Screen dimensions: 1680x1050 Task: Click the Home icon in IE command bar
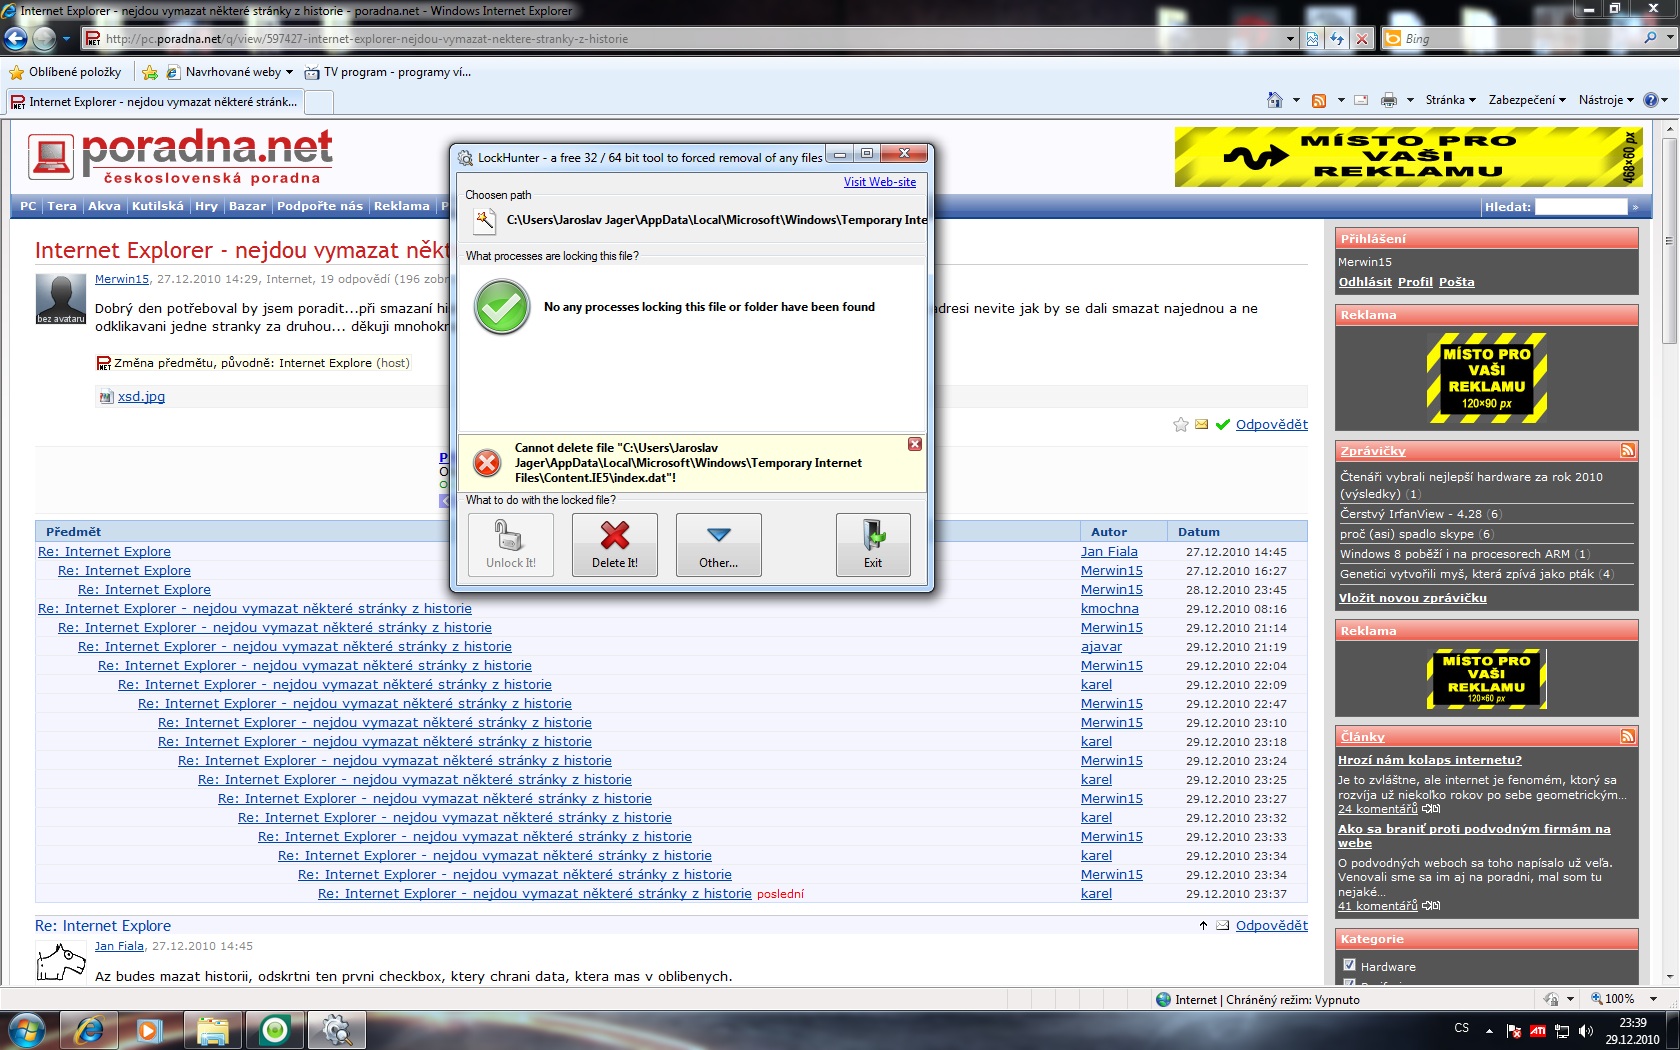click(1274, 100)
